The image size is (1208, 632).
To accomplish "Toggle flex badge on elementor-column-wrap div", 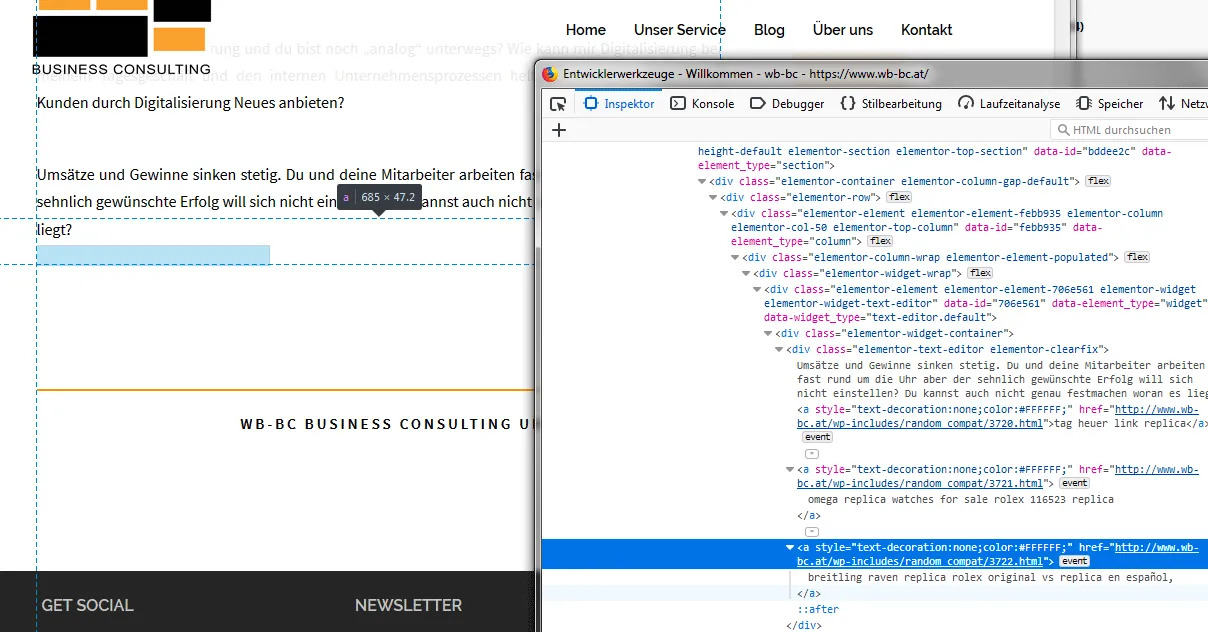I will (1137, 257).
